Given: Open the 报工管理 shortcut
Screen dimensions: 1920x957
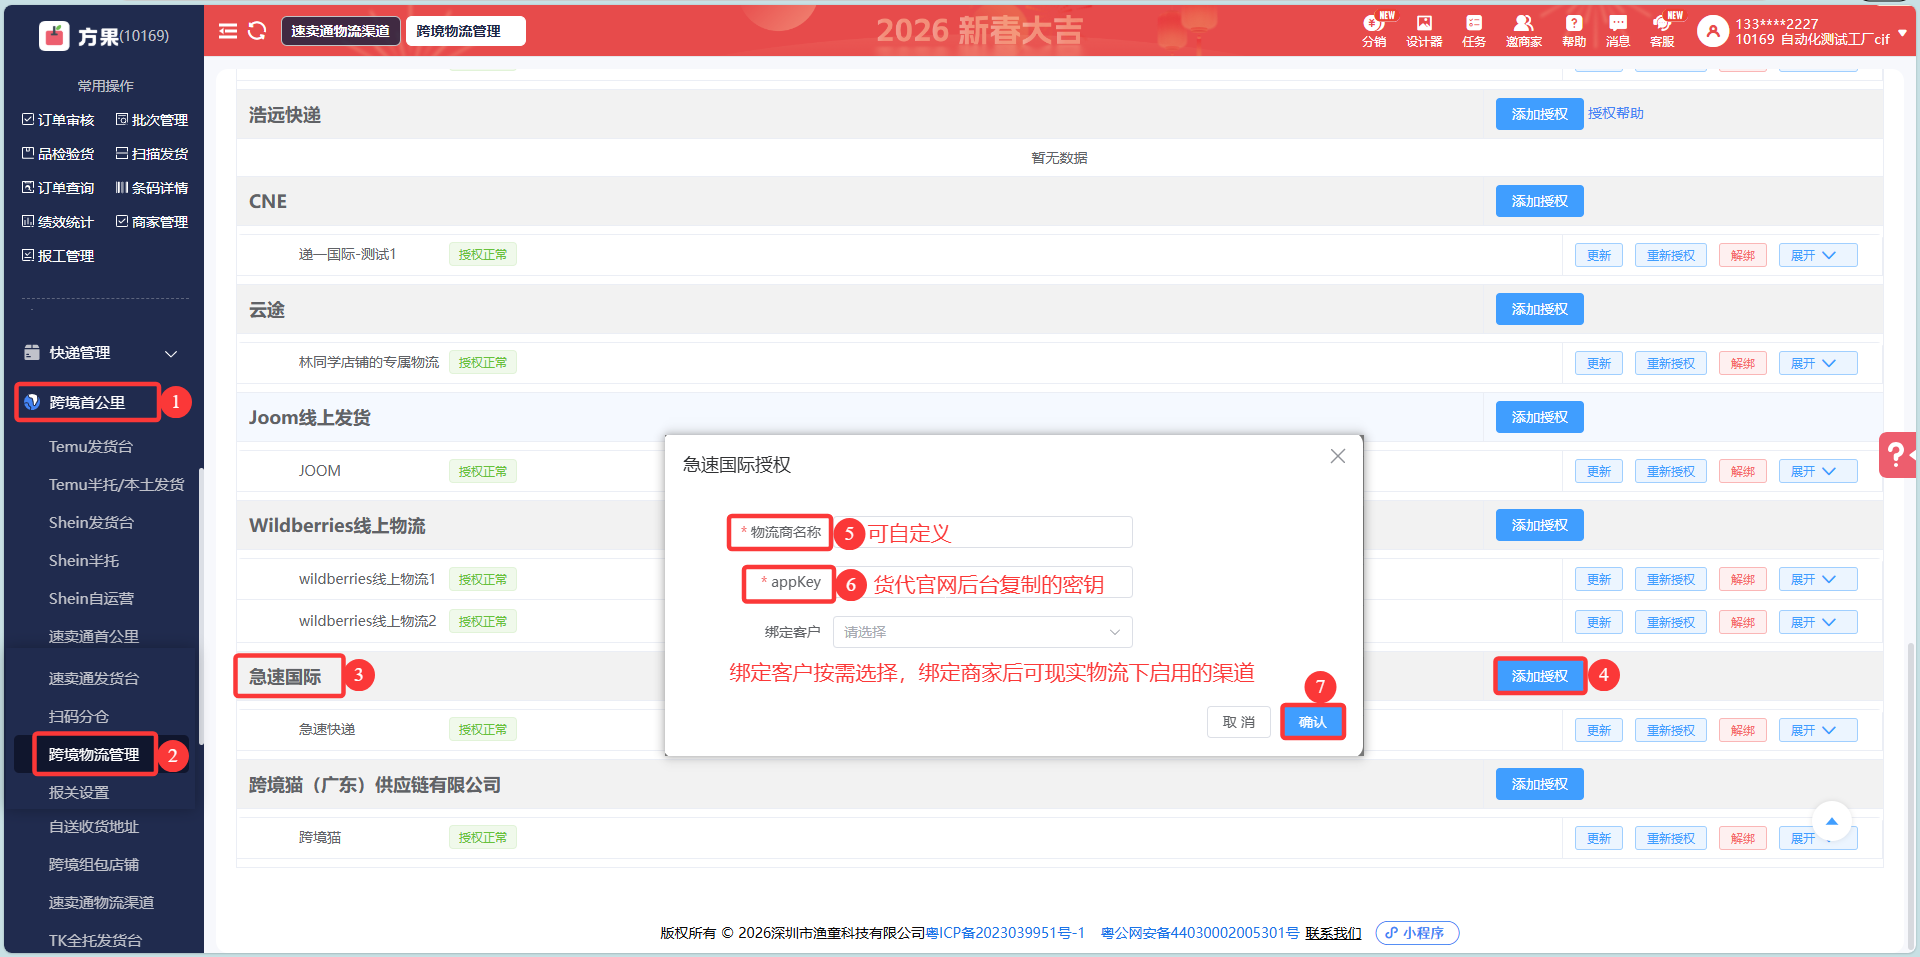Looking at the screenshot, I should (58, 256).
